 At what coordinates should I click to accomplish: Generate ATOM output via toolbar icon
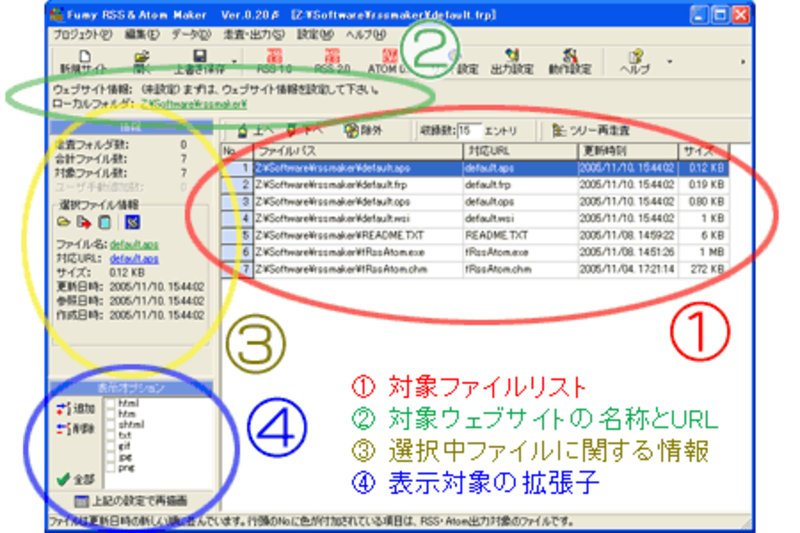click(x=387, y=62)
